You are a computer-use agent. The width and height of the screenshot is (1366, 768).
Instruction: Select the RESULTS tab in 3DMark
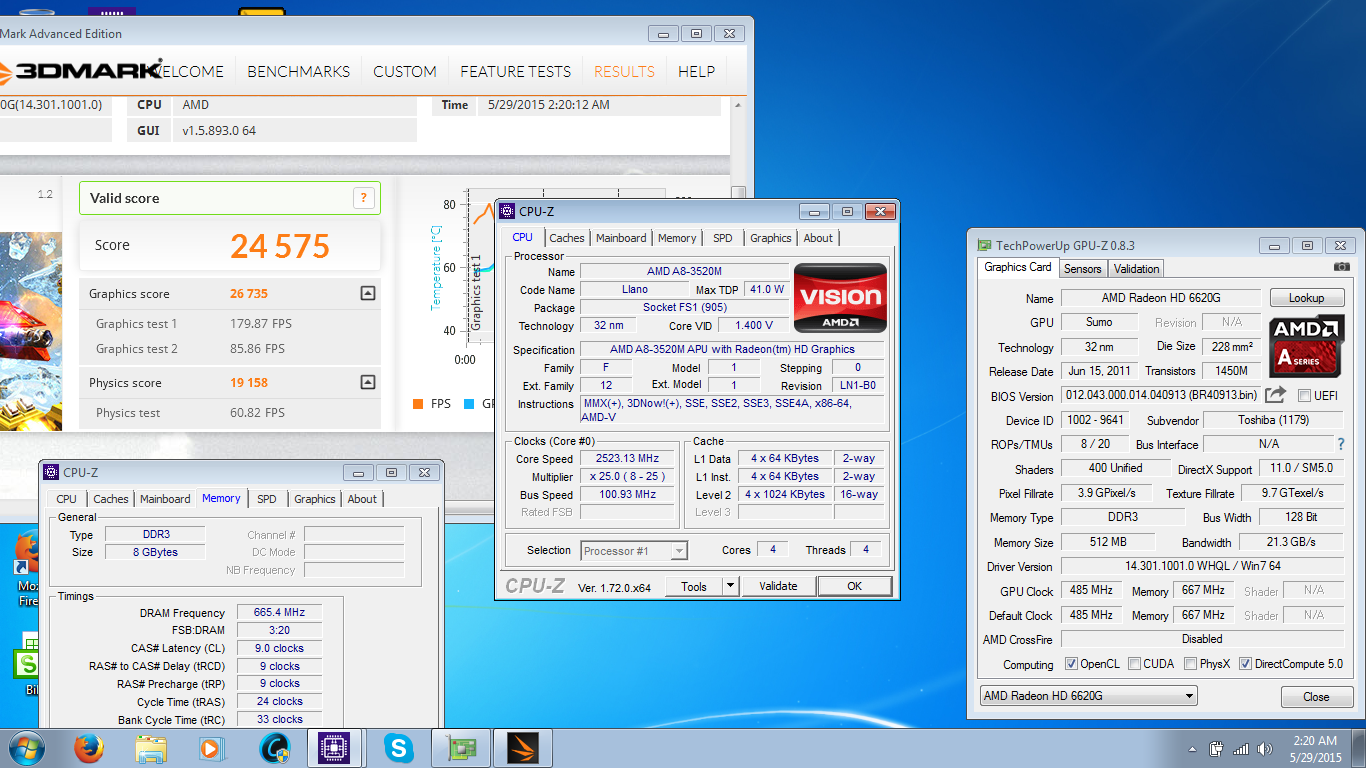pyautogui.click(x=624, y=71)
